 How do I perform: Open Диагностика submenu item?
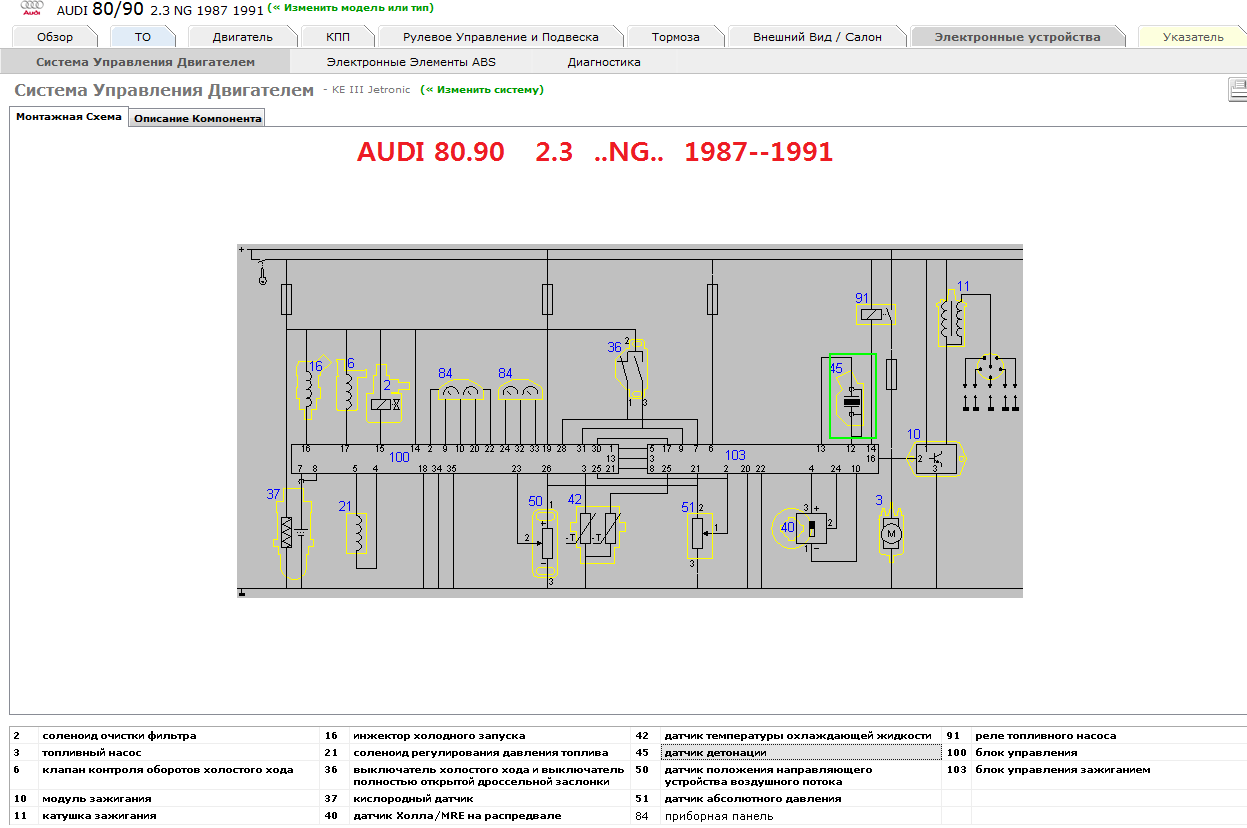(x=604, y=62)
